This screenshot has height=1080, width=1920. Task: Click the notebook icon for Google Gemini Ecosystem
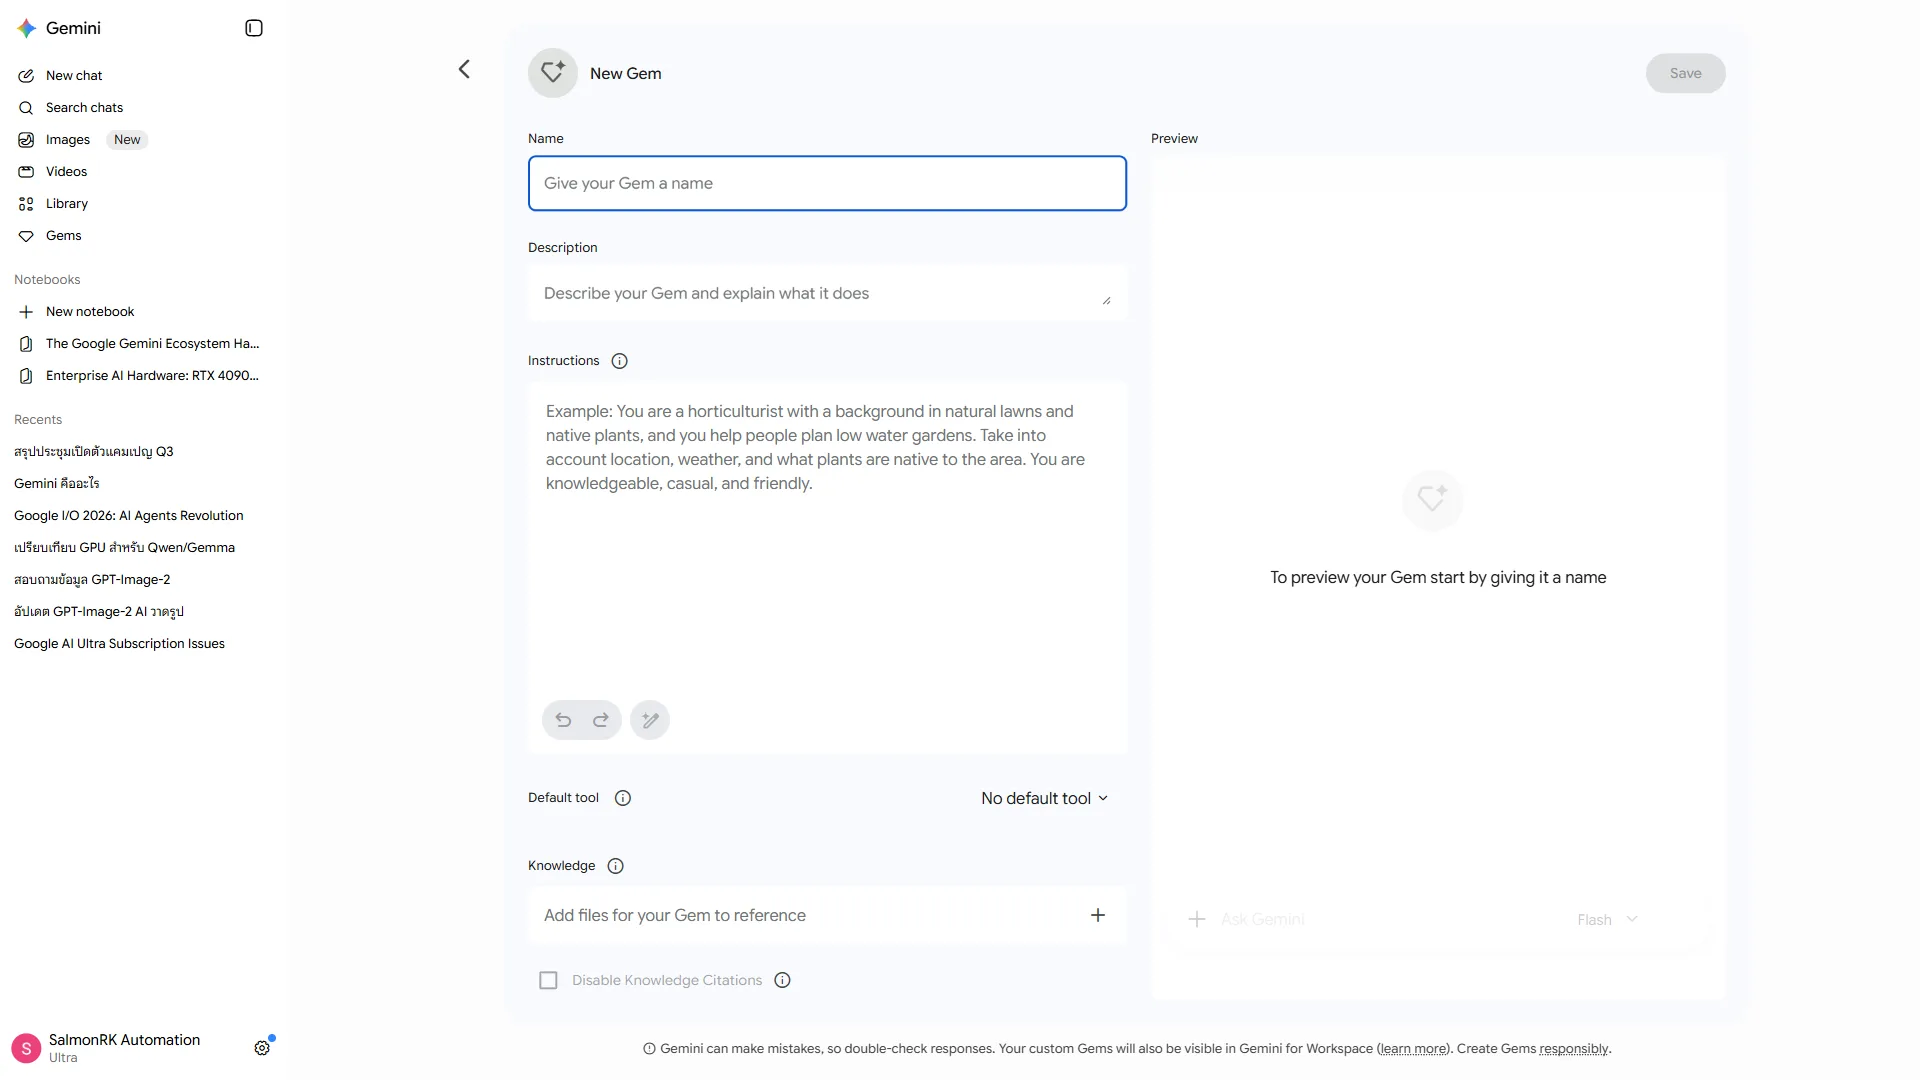pos(26,344)
